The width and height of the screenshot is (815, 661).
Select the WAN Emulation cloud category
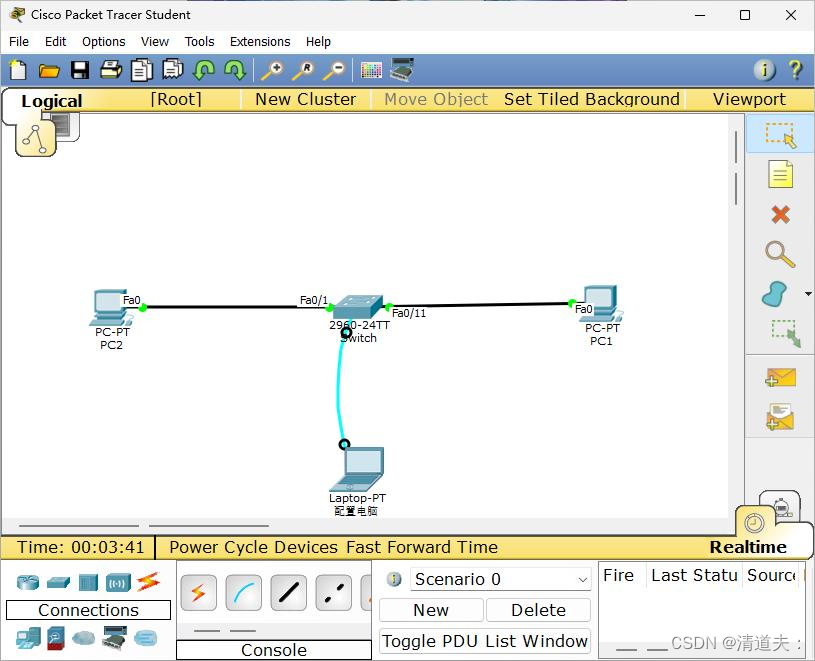pos(84,638)
